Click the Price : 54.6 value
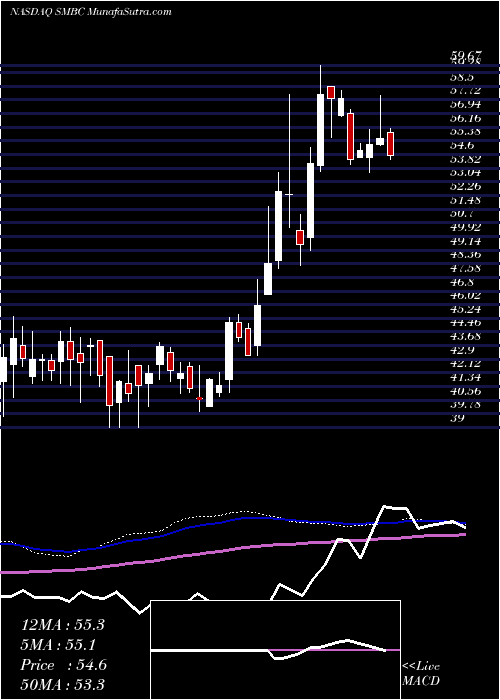 click(x=64, y=665)
